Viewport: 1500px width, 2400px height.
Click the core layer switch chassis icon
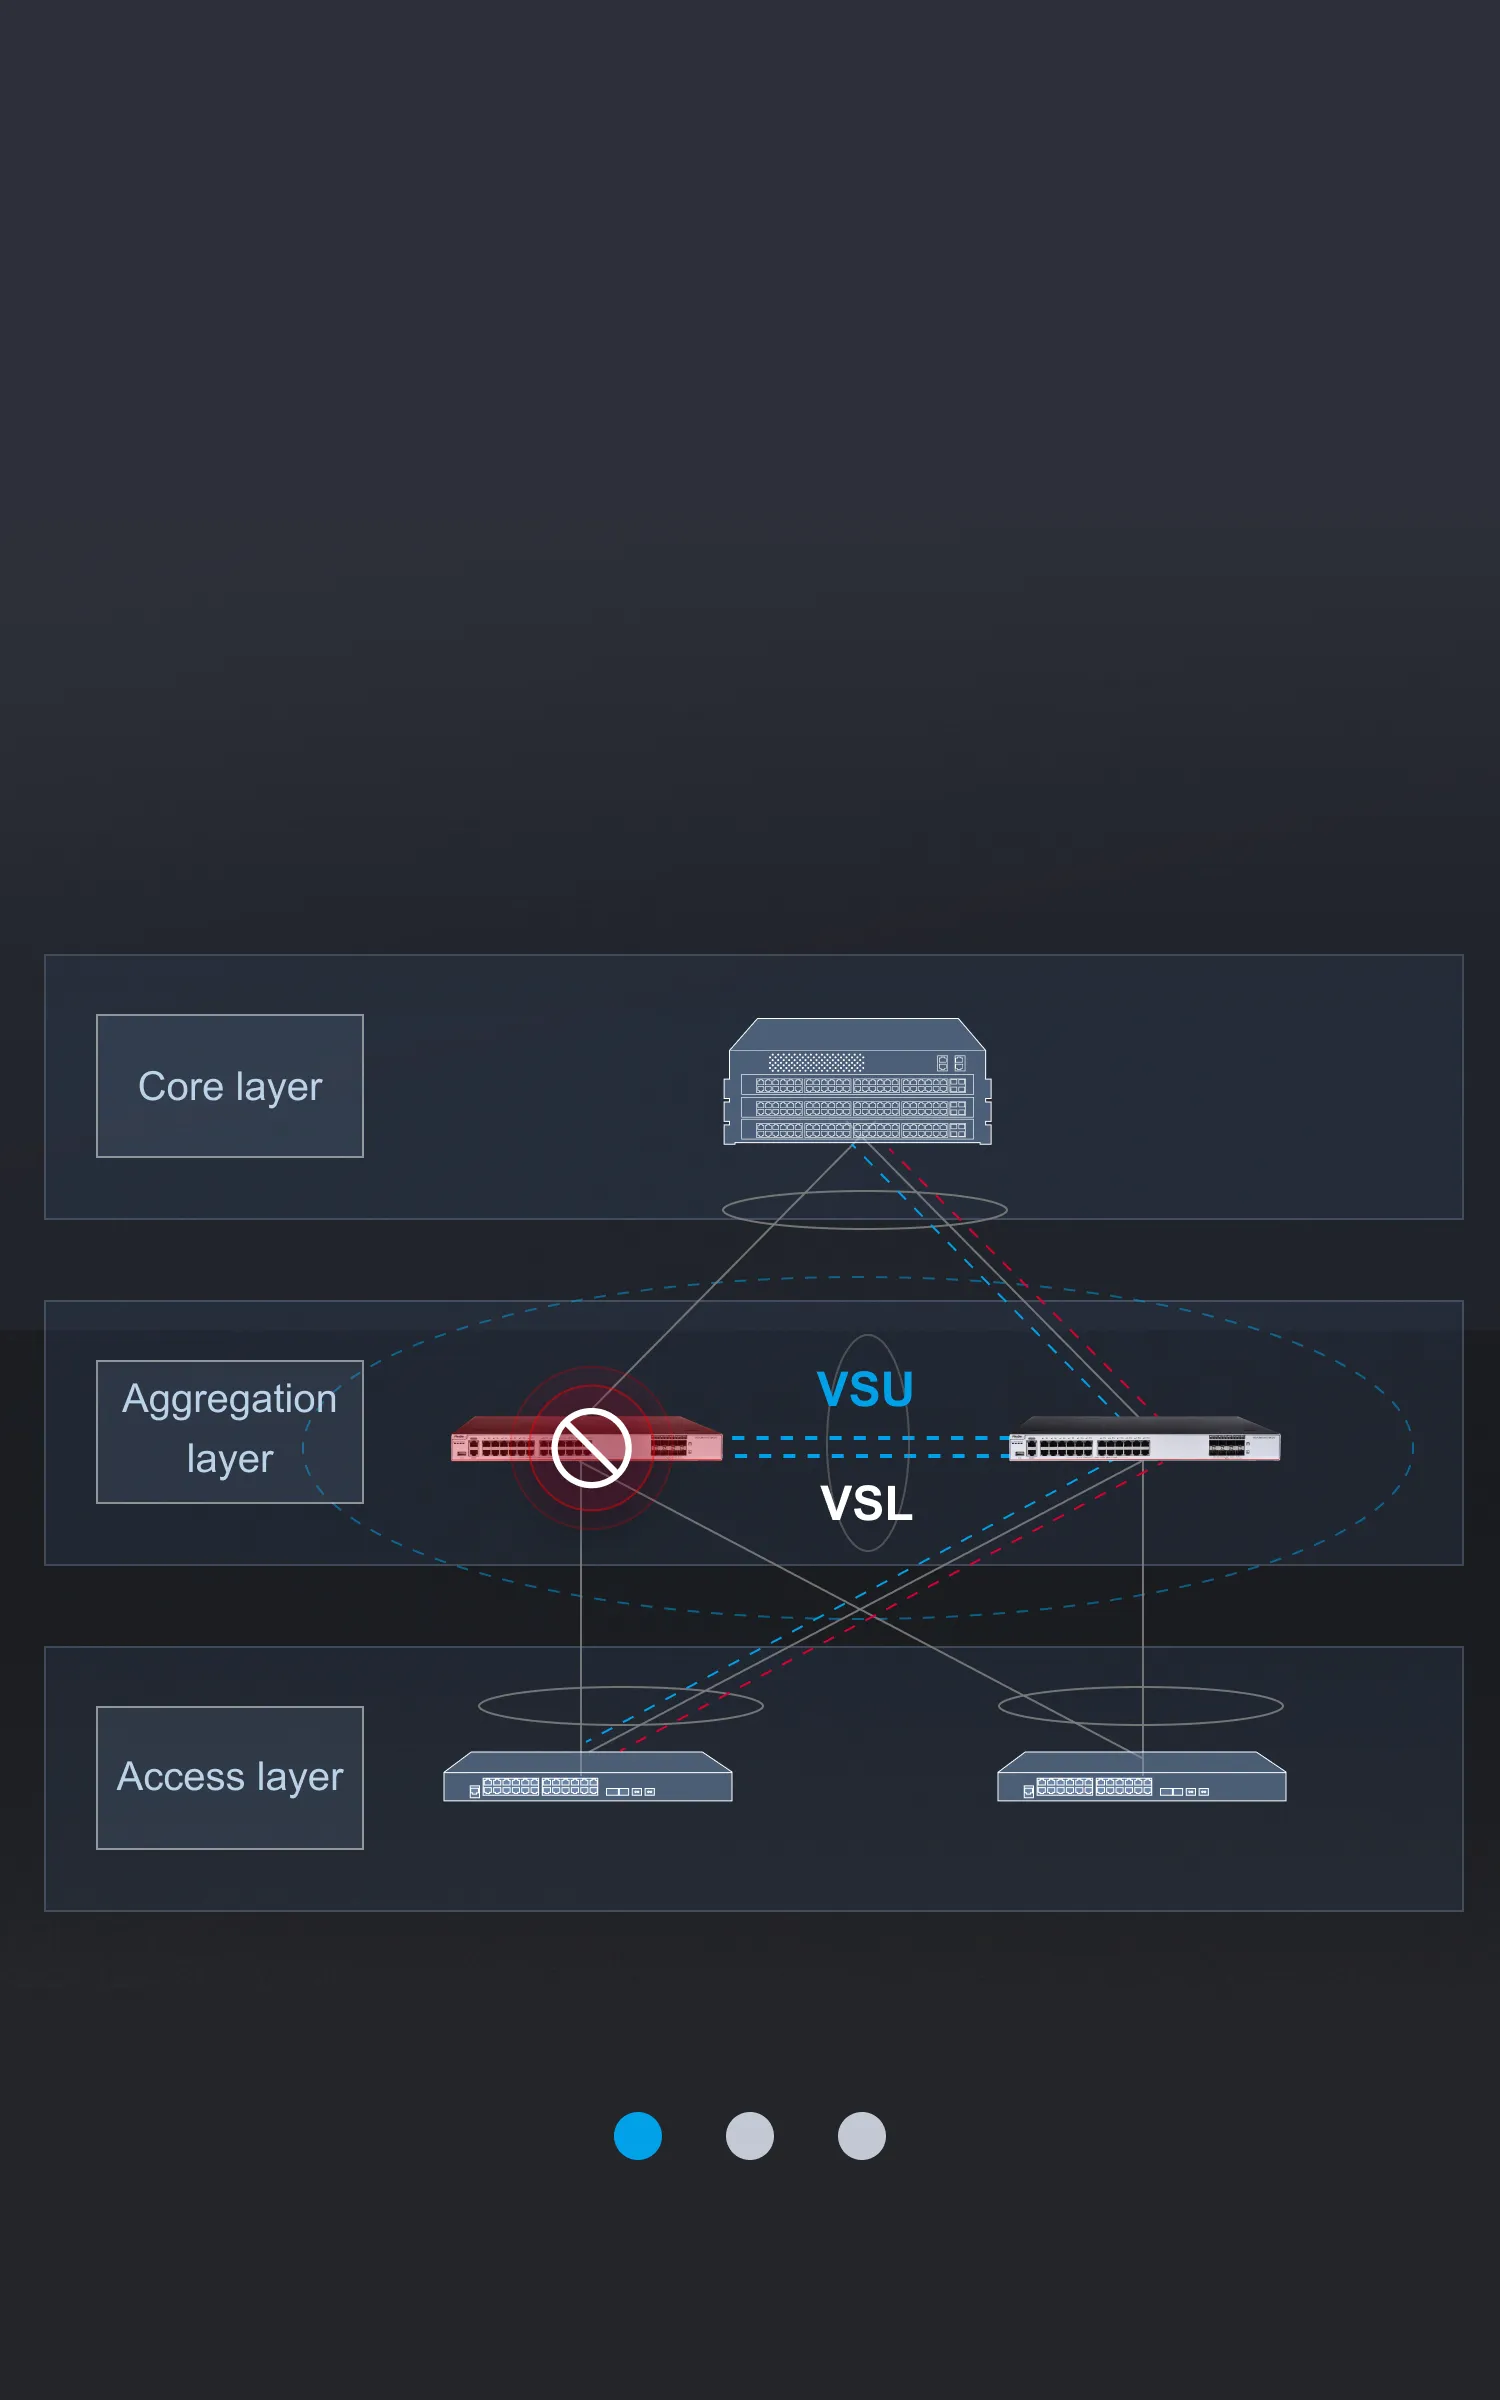(857, 1081)
